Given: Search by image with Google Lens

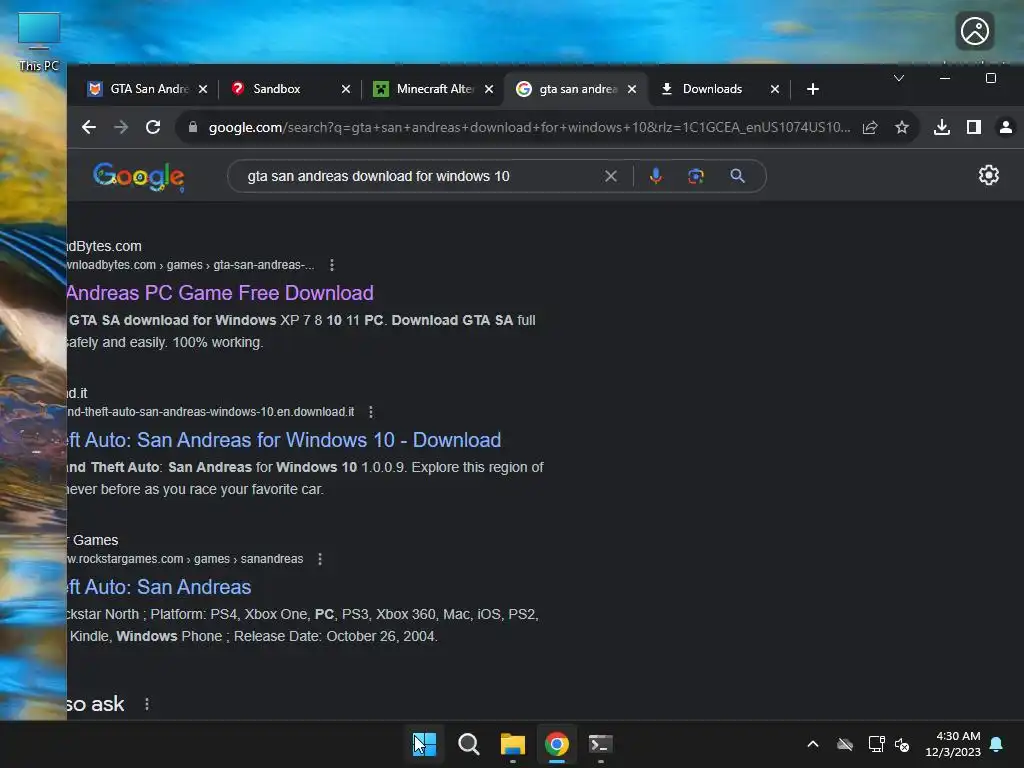Looking at the screenshot, I should coord(696,176).
